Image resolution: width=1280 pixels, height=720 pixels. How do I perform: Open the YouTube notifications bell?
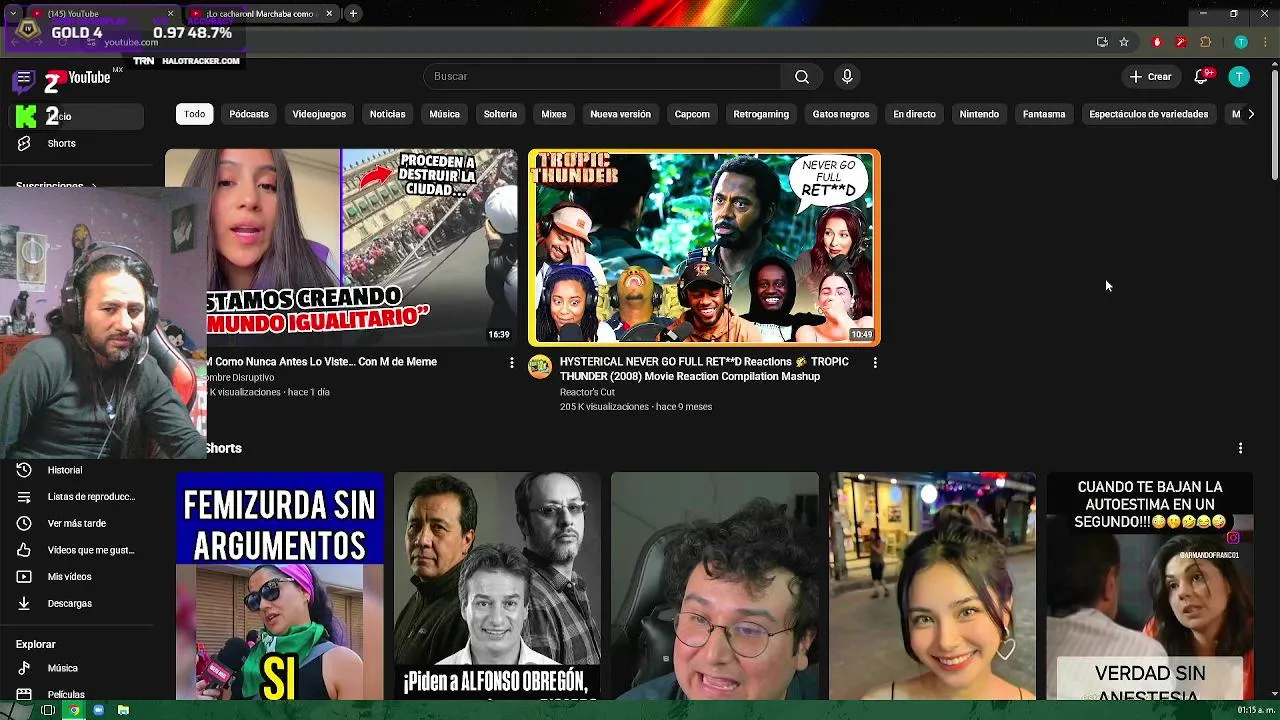1202,77
